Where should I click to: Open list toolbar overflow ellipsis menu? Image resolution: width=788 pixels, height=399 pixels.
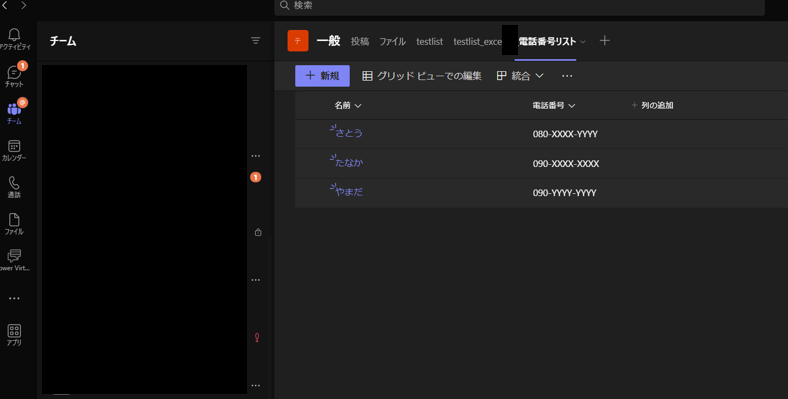(567, 76)
